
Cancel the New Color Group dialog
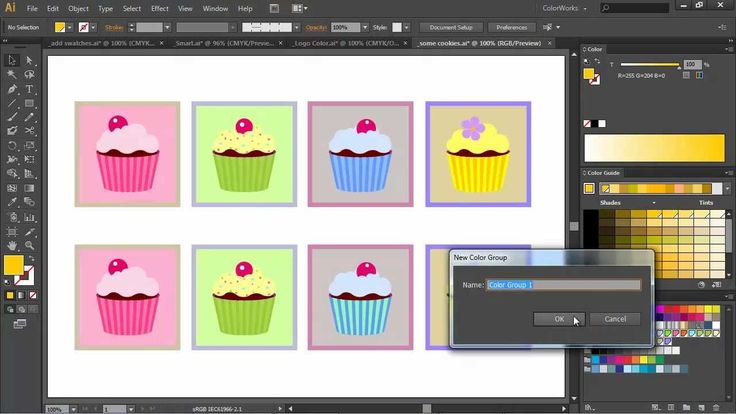(x=615, y=319)
